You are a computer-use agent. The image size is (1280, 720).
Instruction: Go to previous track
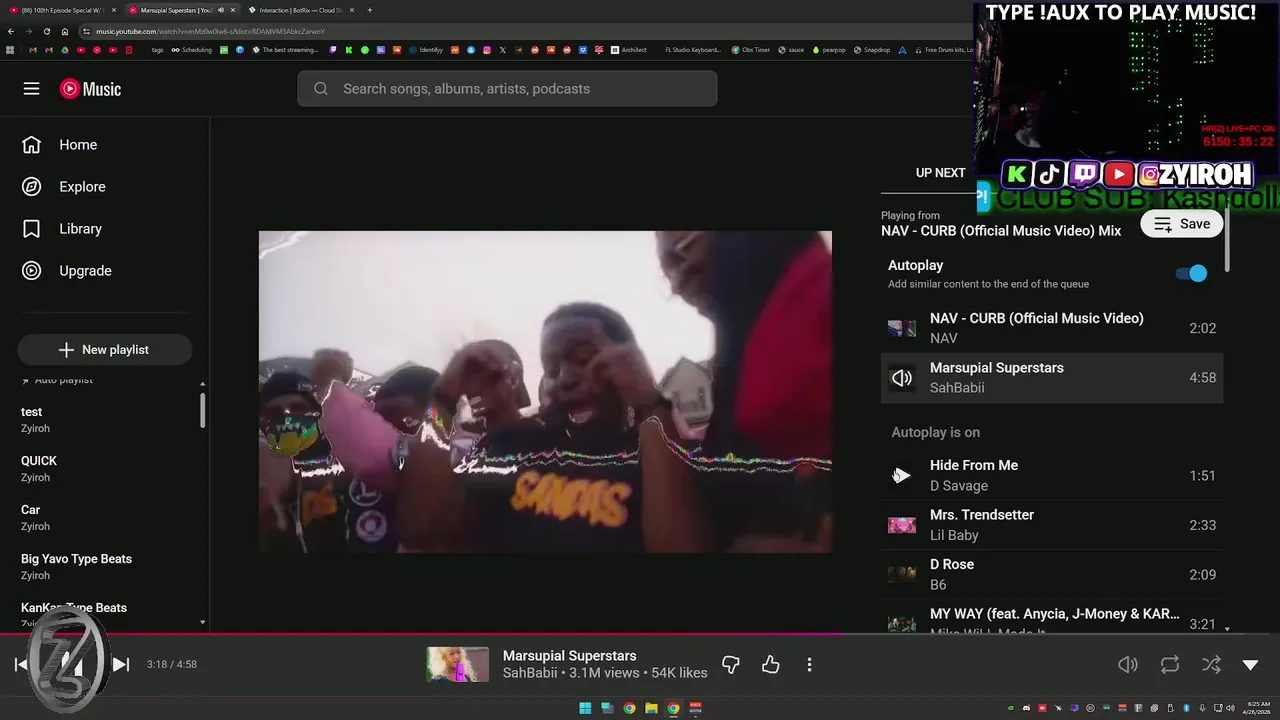[x=21, y=665]
